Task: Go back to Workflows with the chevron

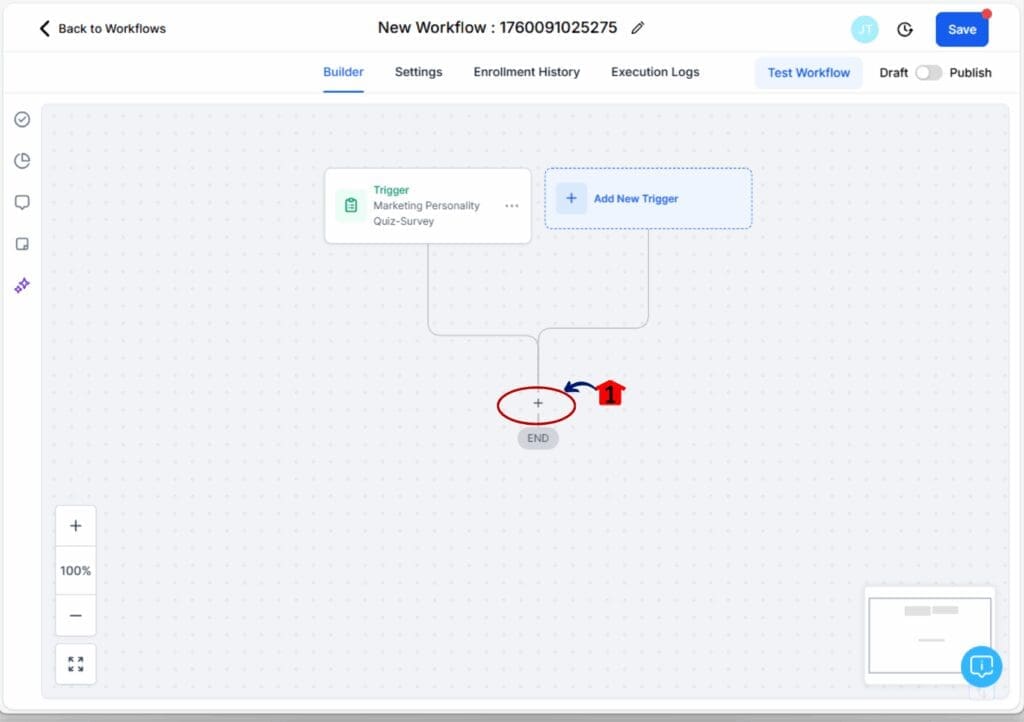Action: point(44,28)
